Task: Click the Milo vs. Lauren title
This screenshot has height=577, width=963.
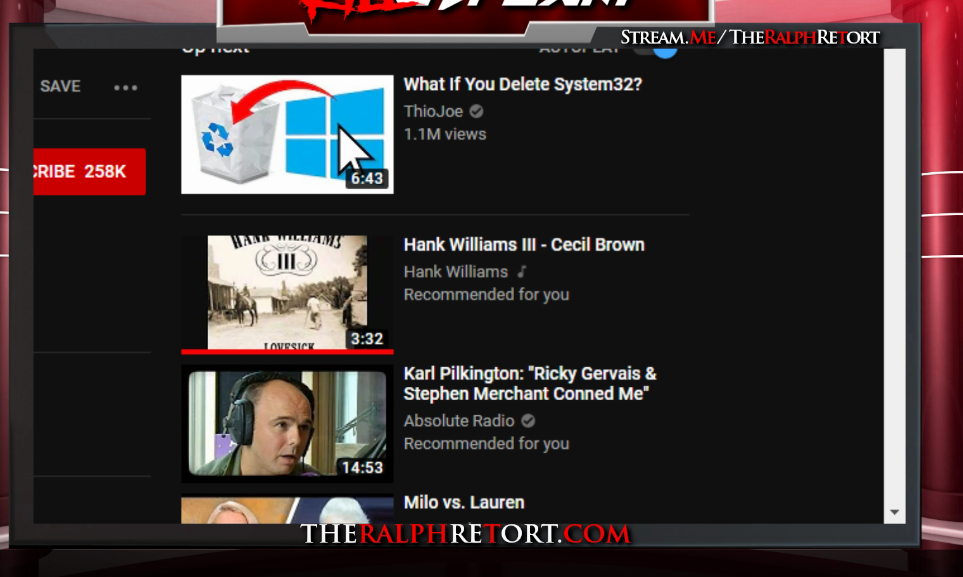Action: [x=464, y=503]
